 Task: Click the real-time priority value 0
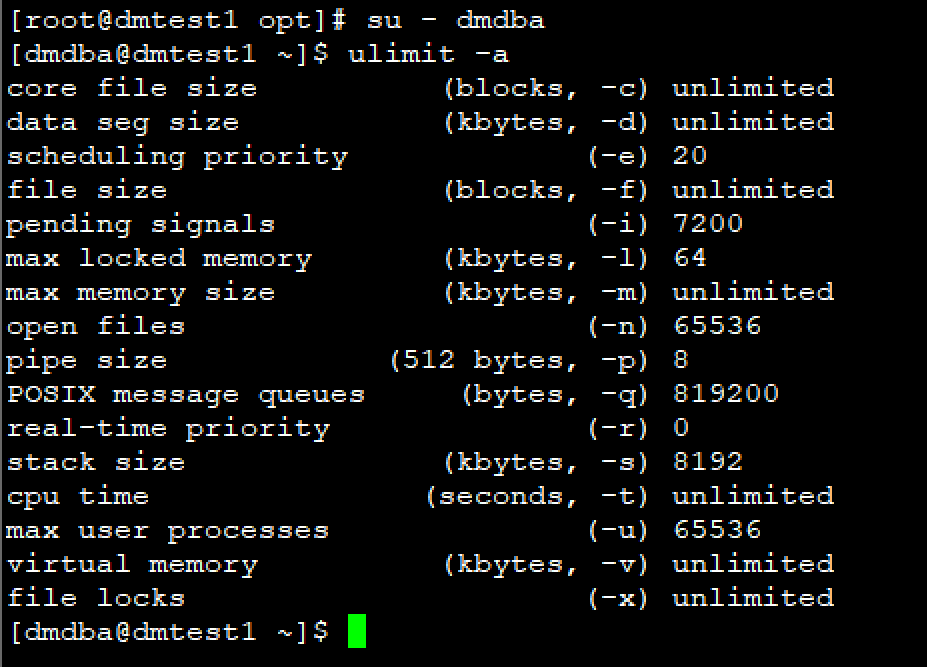[681, 428]
